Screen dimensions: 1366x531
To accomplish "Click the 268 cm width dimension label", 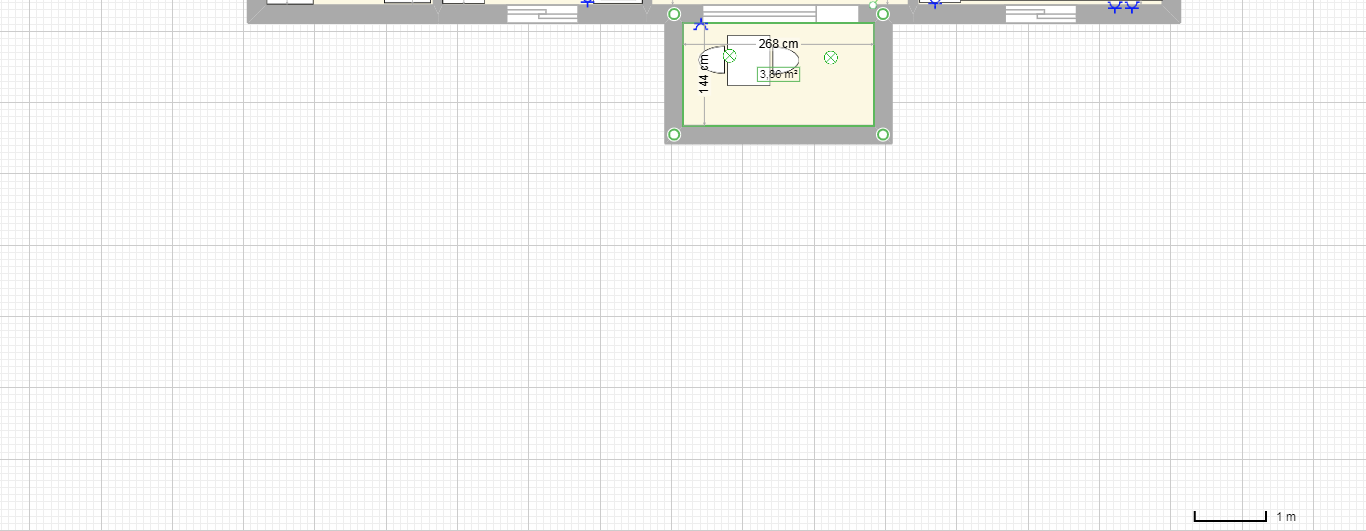I will [x=778, y=43].
